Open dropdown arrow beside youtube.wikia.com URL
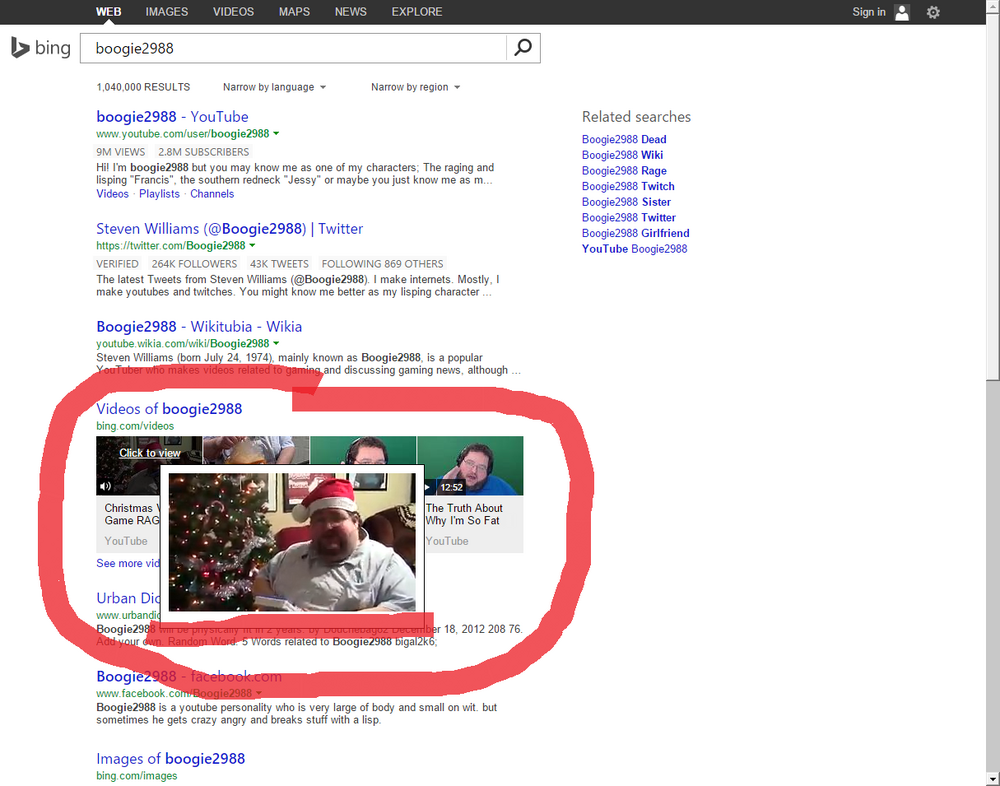The width and height of the screenshot is (1000, 786). [276, 343]
